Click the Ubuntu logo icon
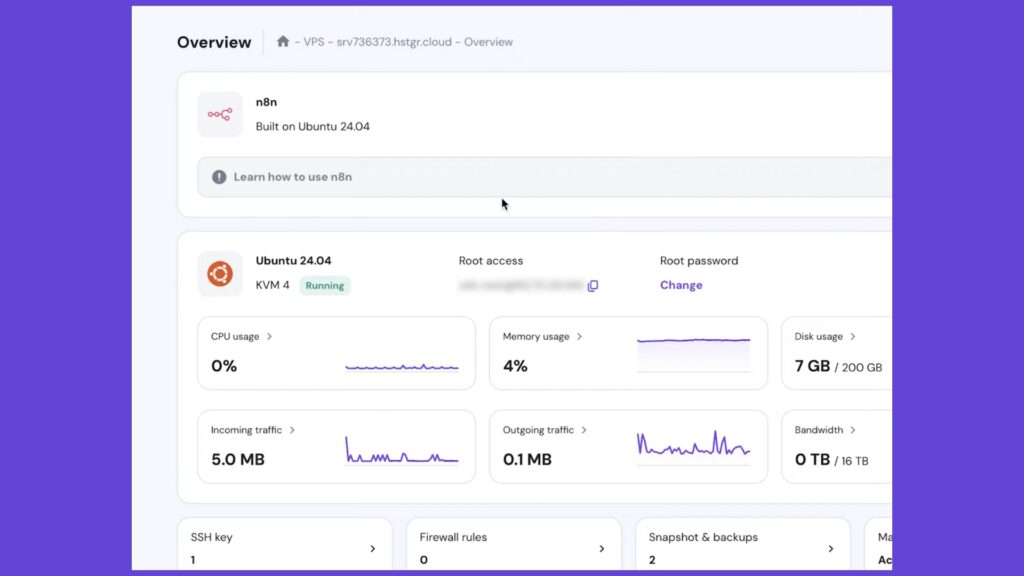The image size is (1024, 576). 220,274
